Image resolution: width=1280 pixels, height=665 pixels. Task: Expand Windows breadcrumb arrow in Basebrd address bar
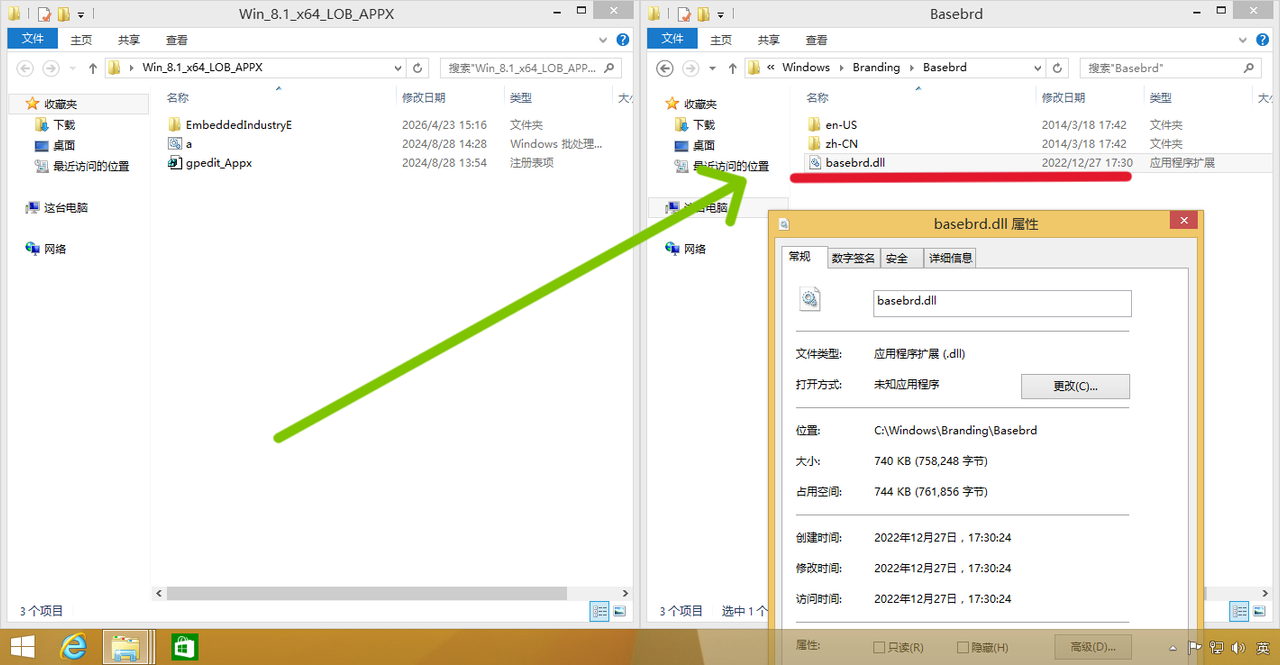tap(842, 68)
